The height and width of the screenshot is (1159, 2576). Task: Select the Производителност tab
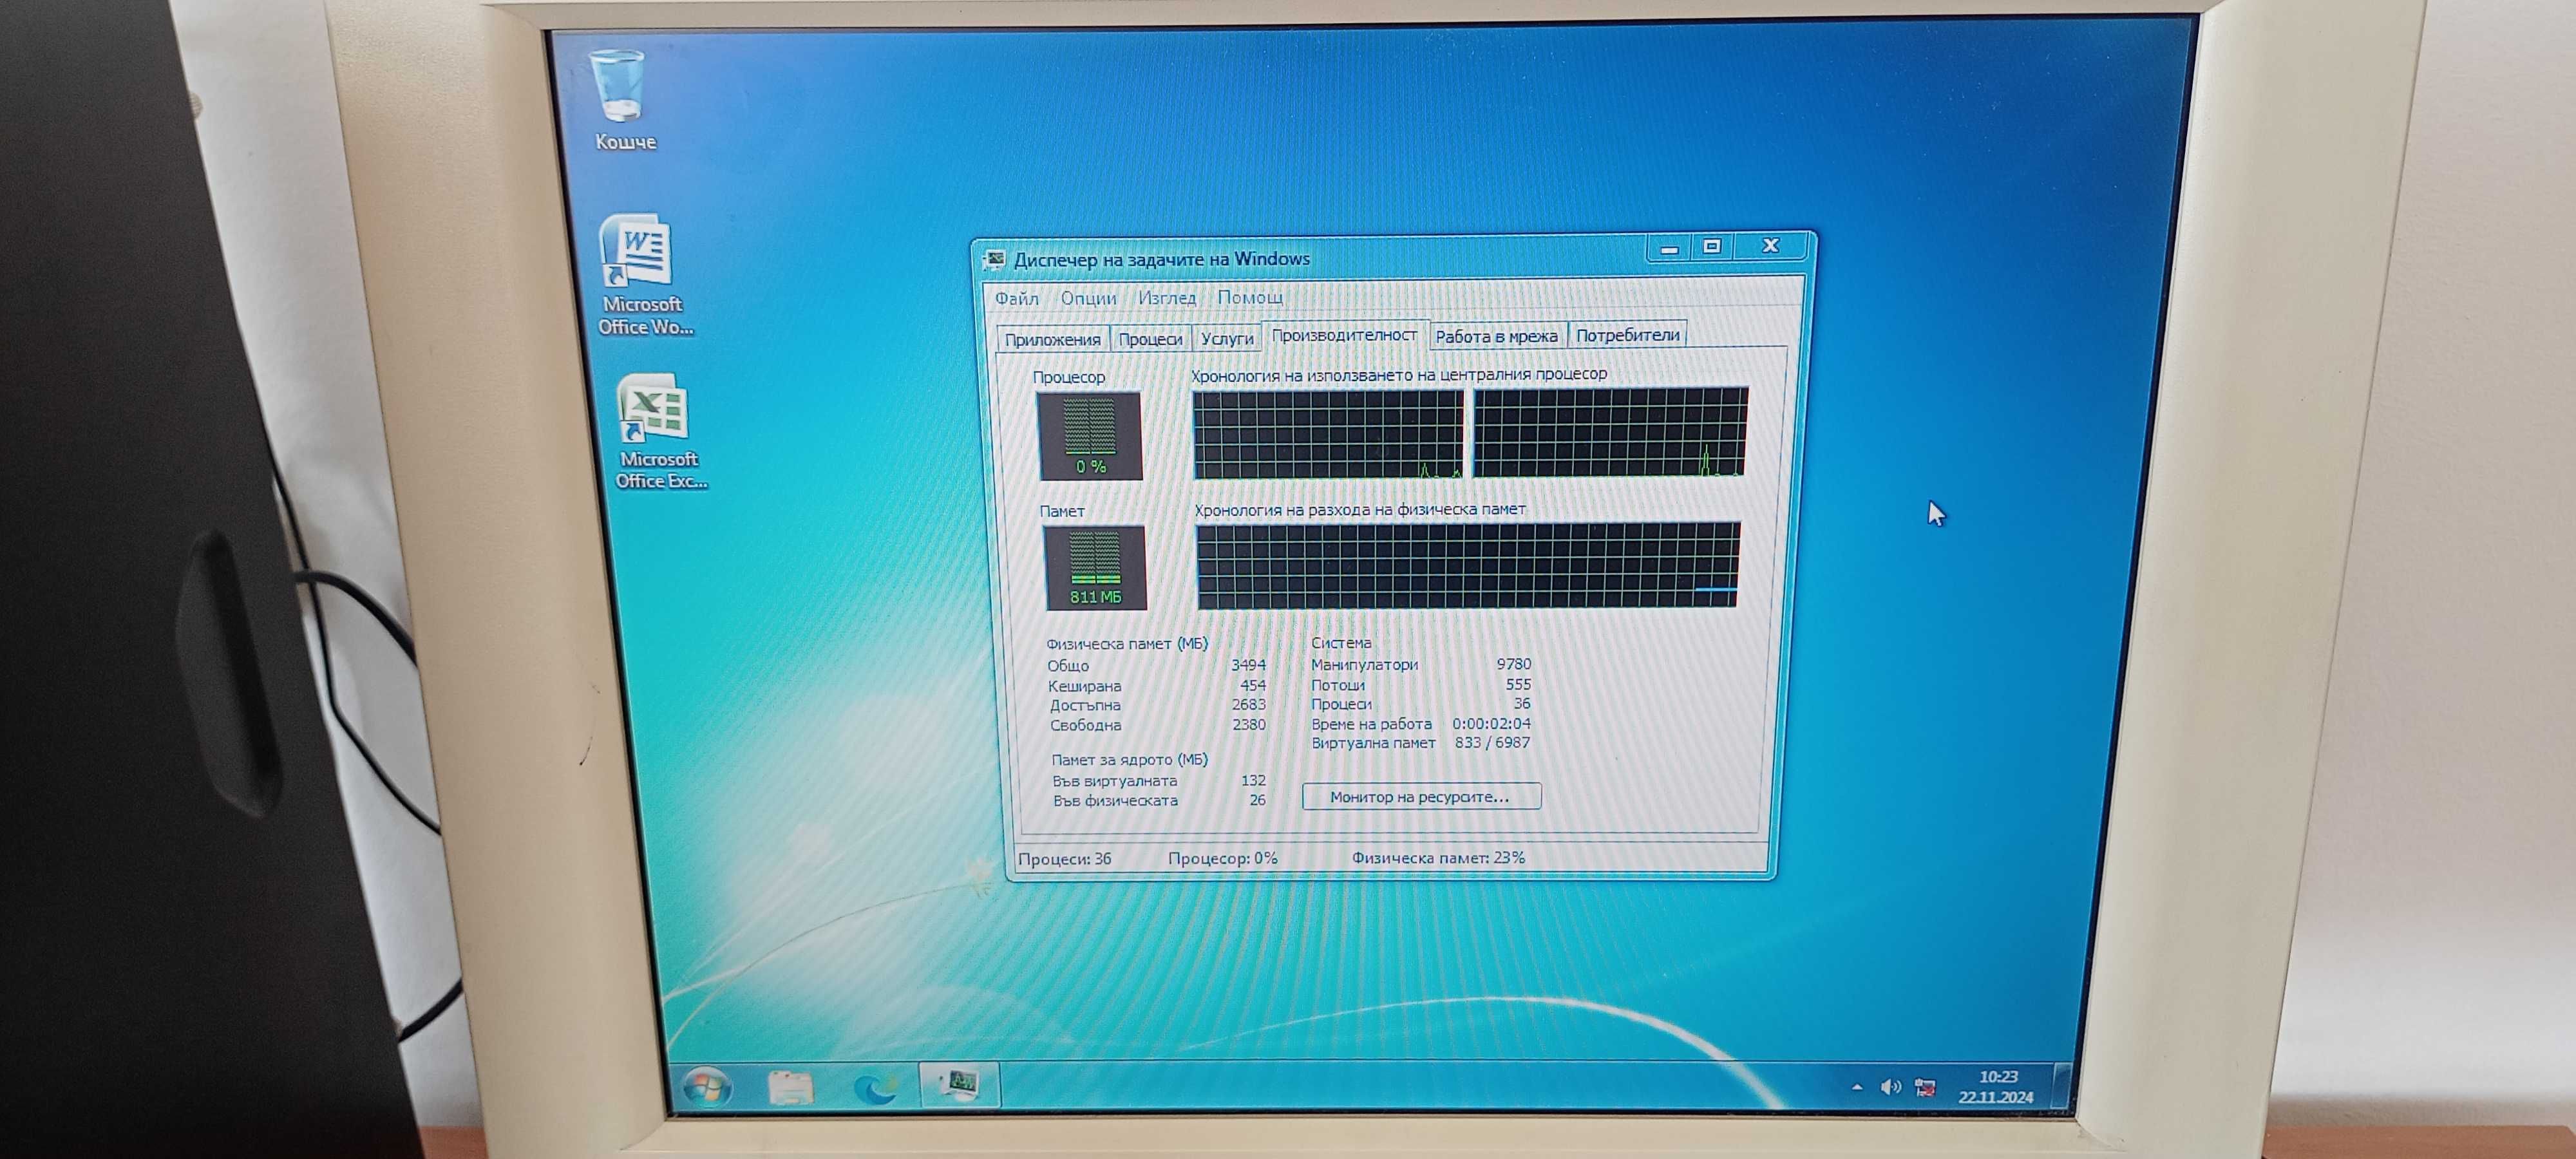click(1344, 335)
